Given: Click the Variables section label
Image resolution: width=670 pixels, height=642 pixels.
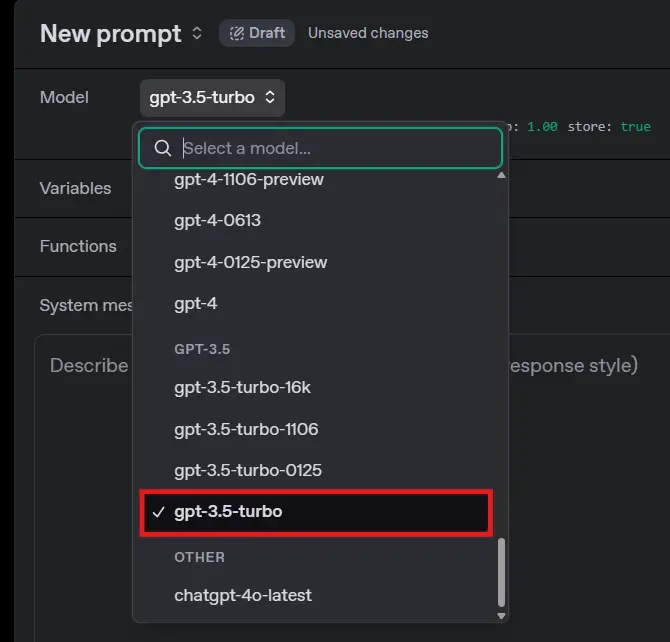Looking at the screenshot, I should point(75,188).
